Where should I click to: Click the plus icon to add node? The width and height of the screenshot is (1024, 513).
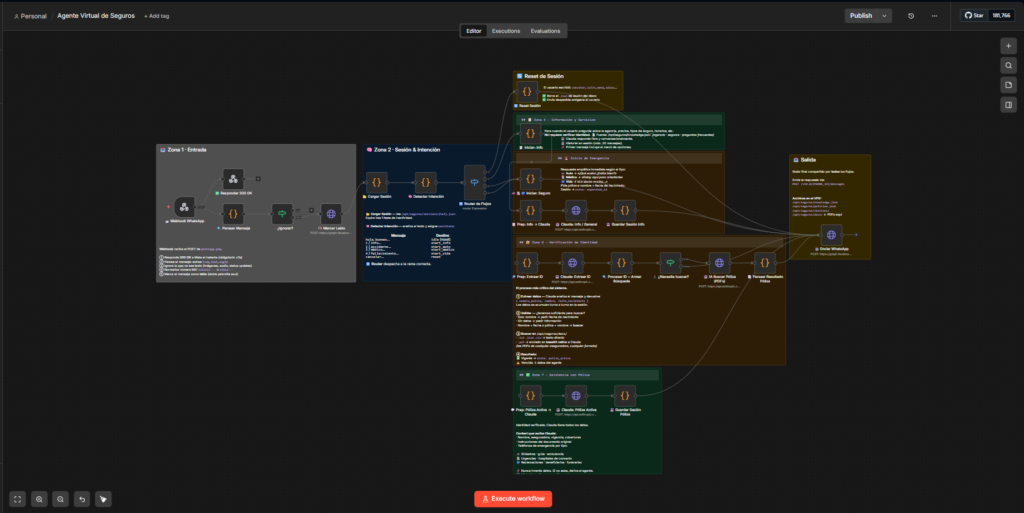[1009, 46]
